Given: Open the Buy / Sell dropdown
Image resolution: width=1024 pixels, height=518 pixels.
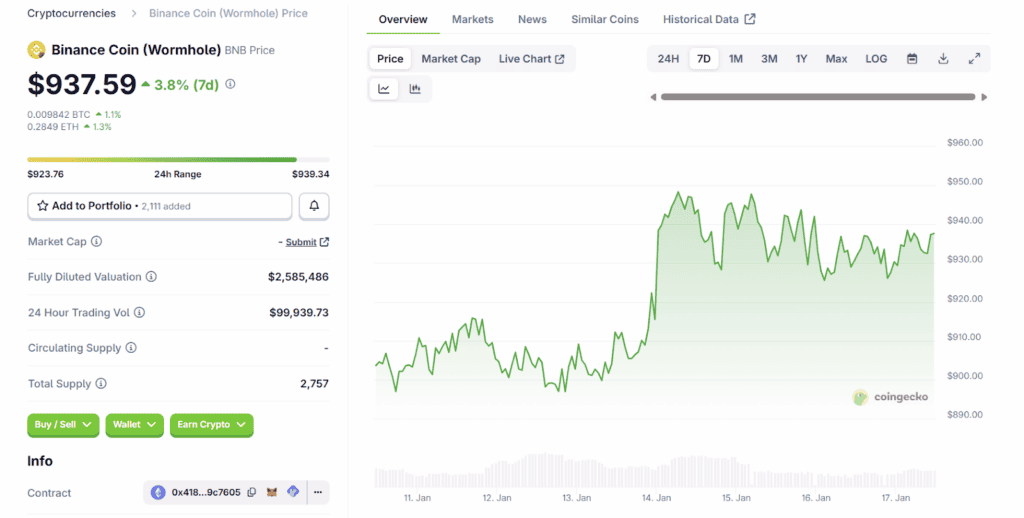Looking at the screenshot, I should 63,425.
